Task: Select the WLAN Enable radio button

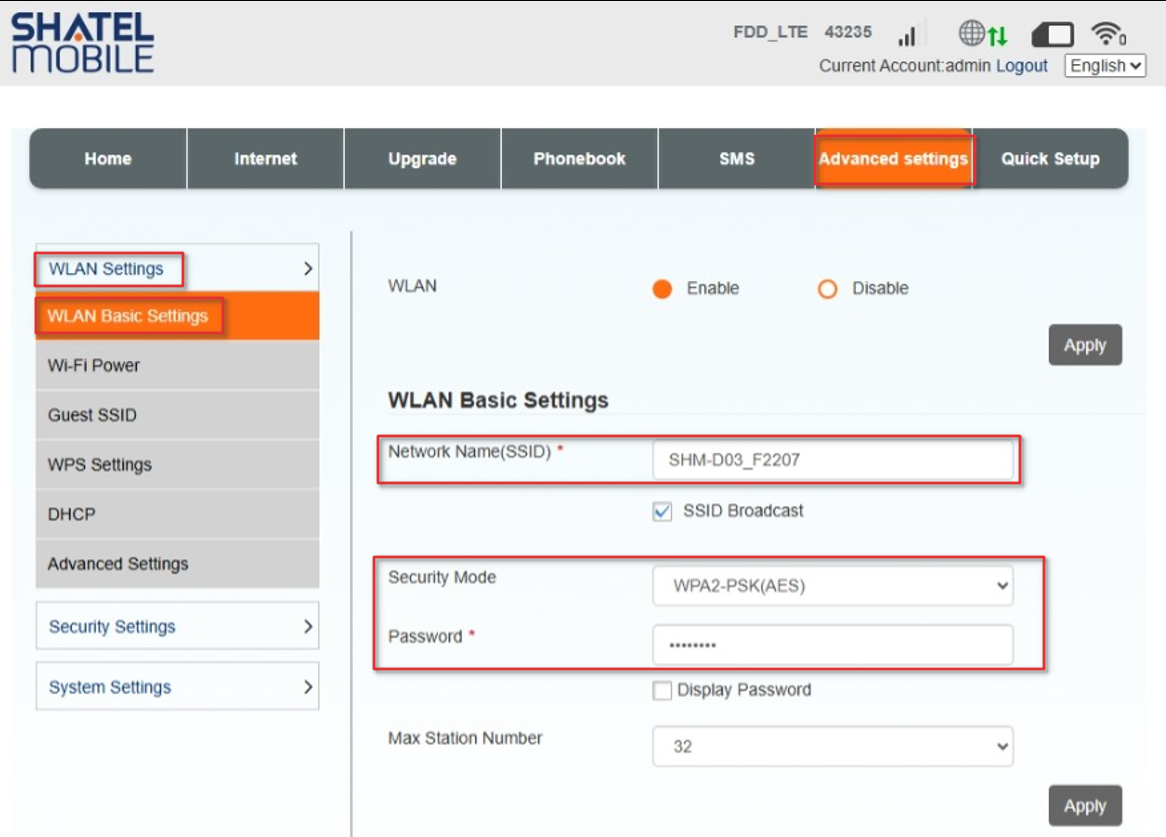Action: (x=662, y=288)
